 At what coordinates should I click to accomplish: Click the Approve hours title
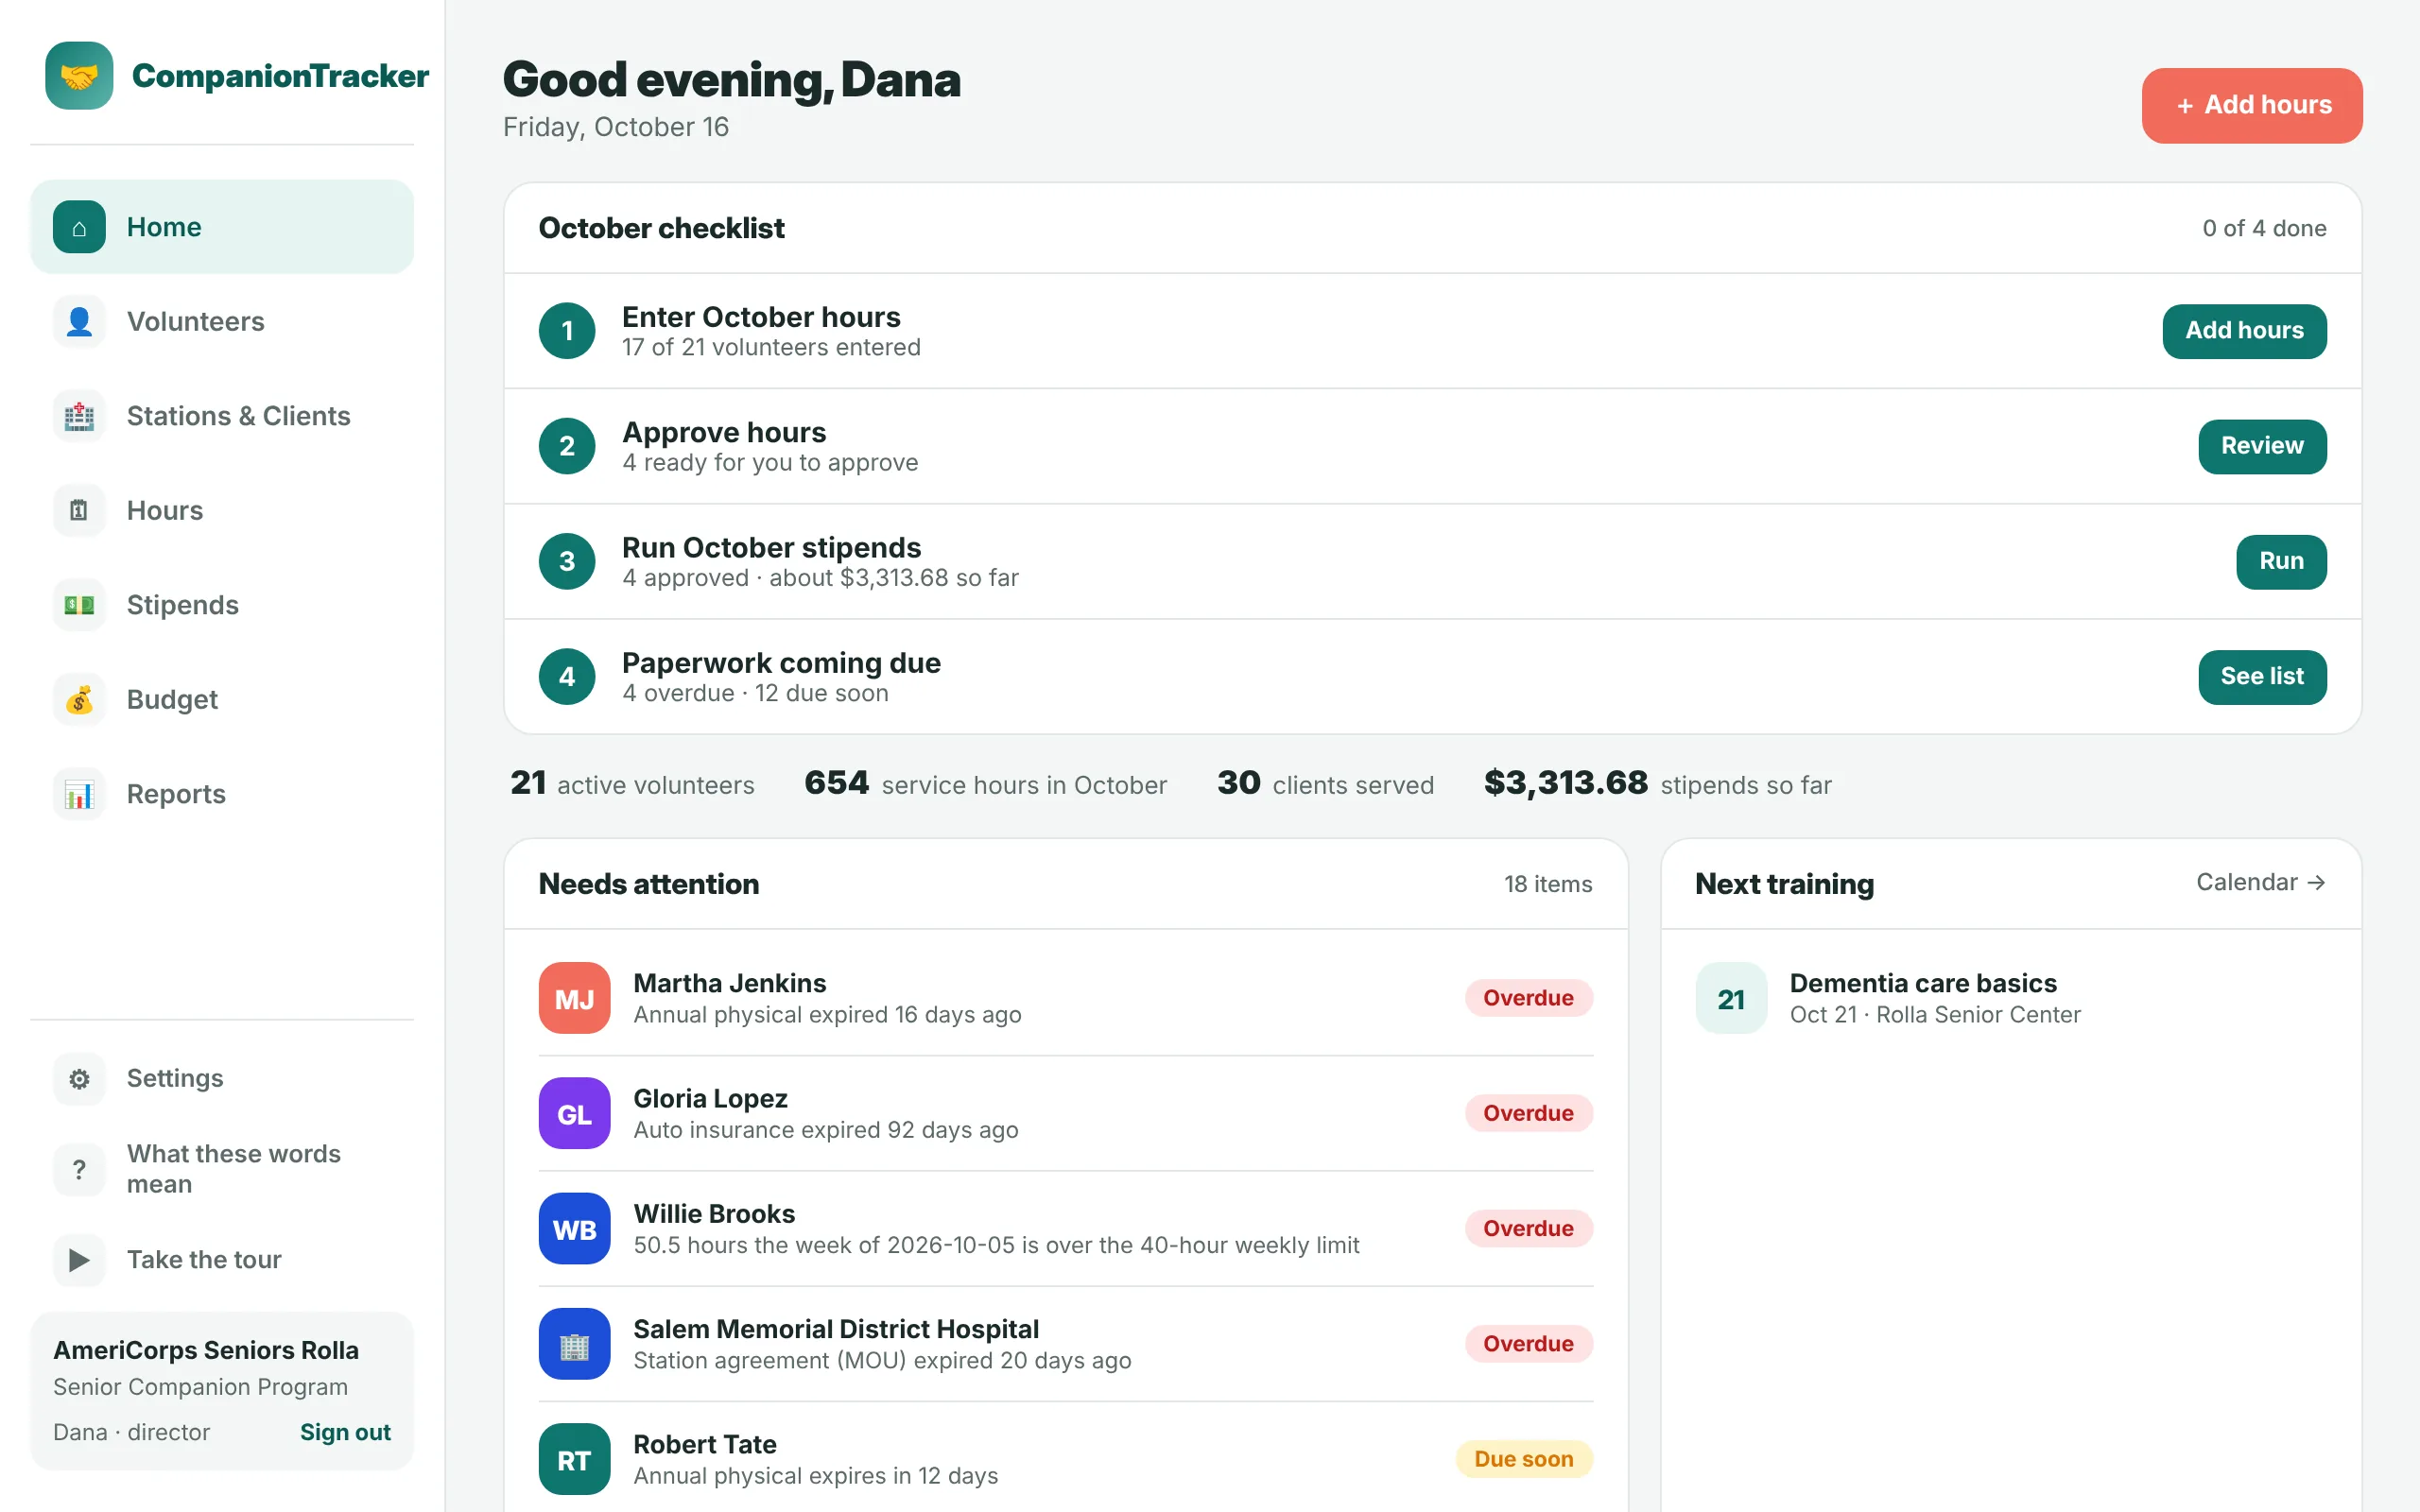tap(724, 432)
